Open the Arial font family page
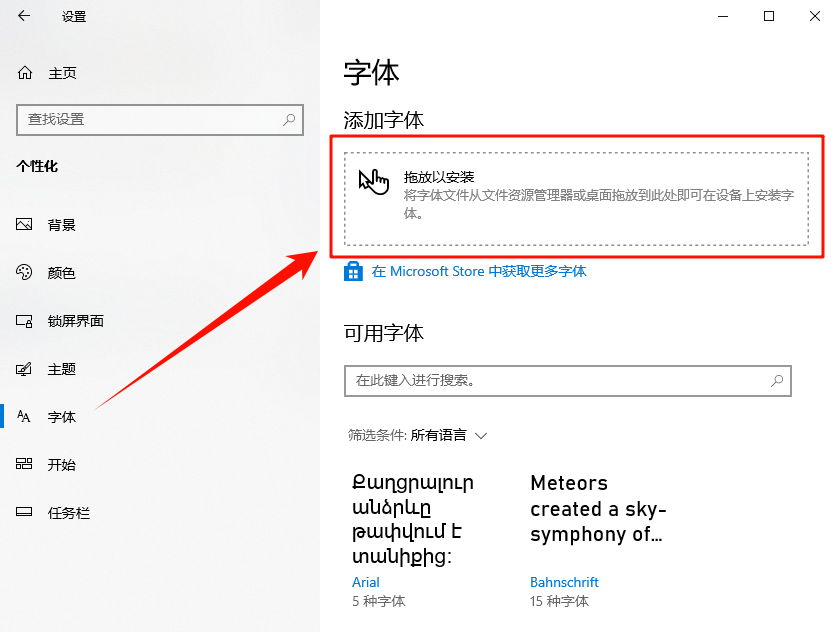Image resolution: width=838 pixels, height=632 pixels. pyautogui.click(x=366, y=582)
